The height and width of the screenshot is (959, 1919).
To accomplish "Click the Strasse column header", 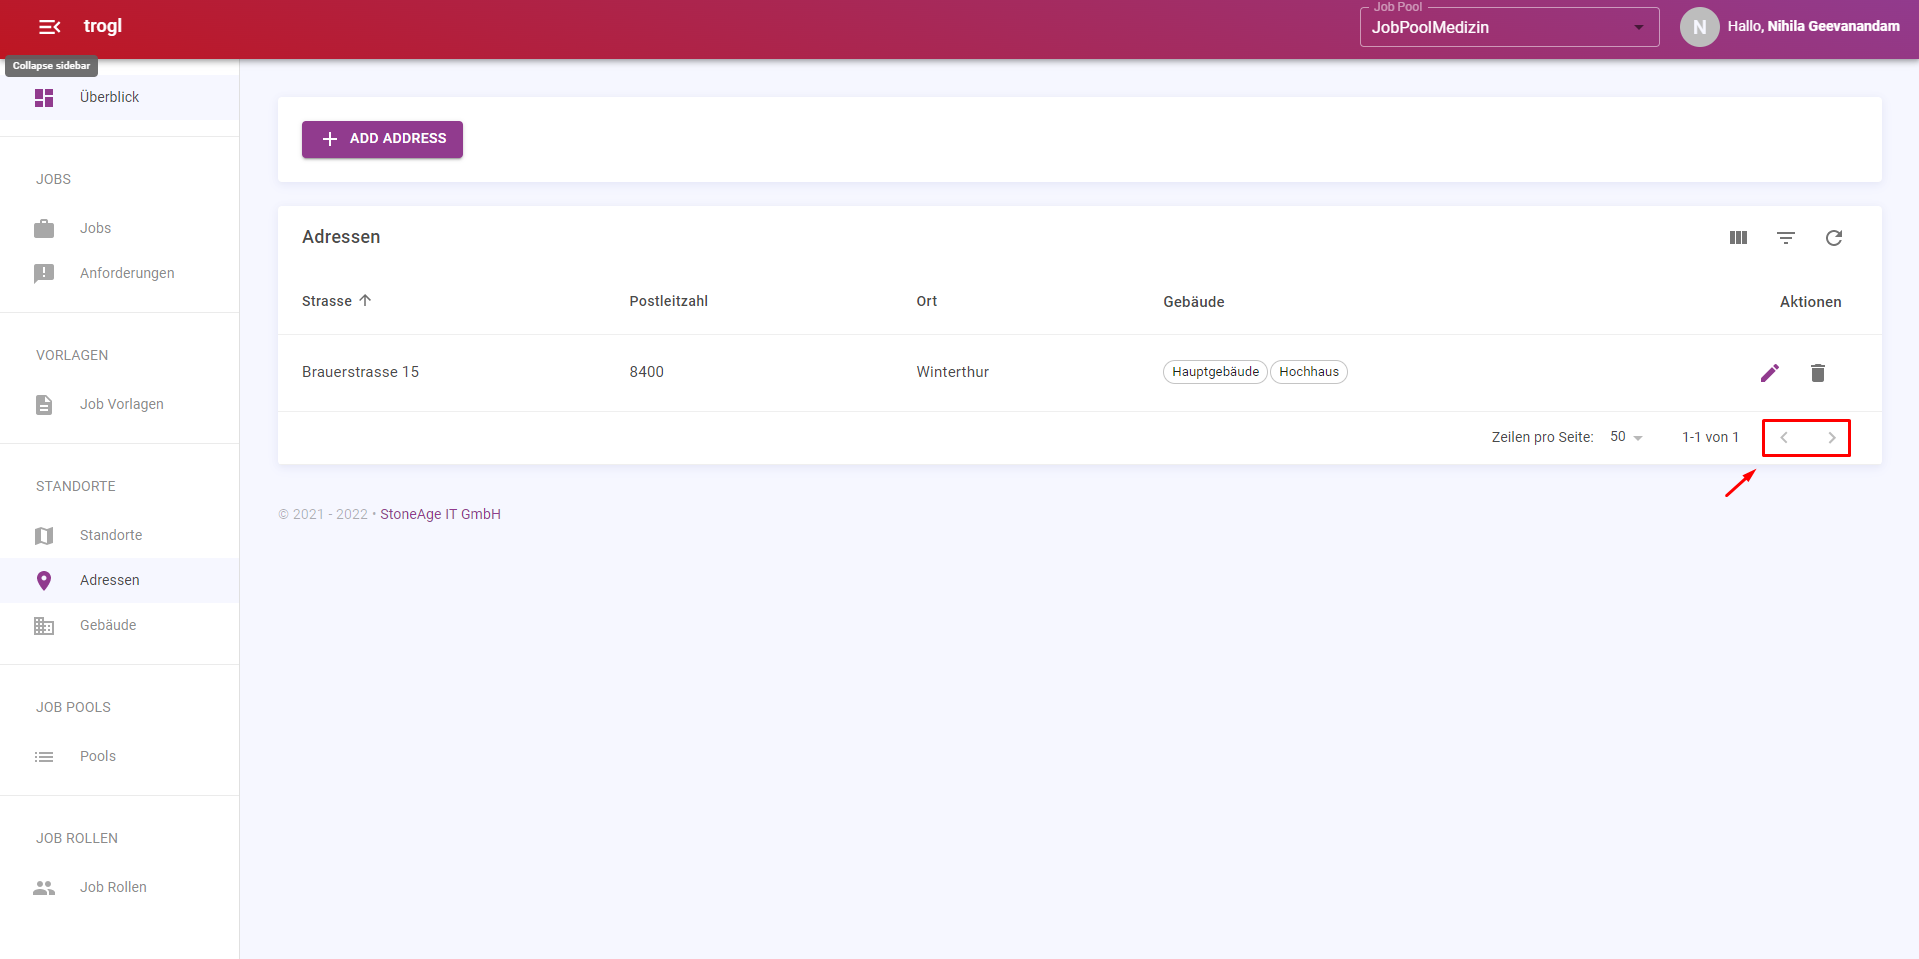I will pyautogui.click(x=327, y=301).
